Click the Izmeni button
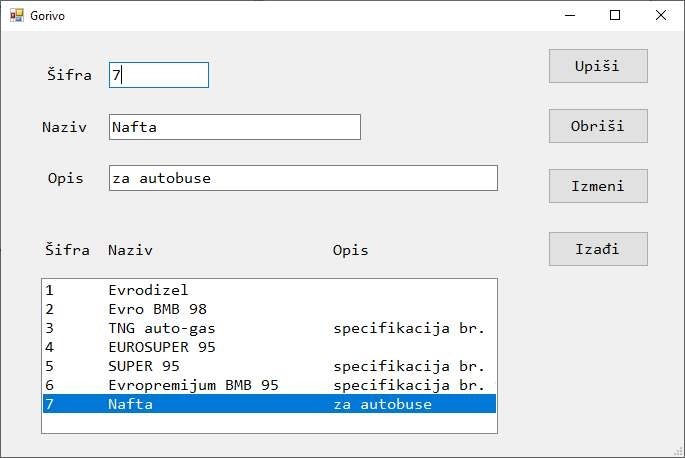The height and width of the screenshot is (458, 685). point(598,186)
